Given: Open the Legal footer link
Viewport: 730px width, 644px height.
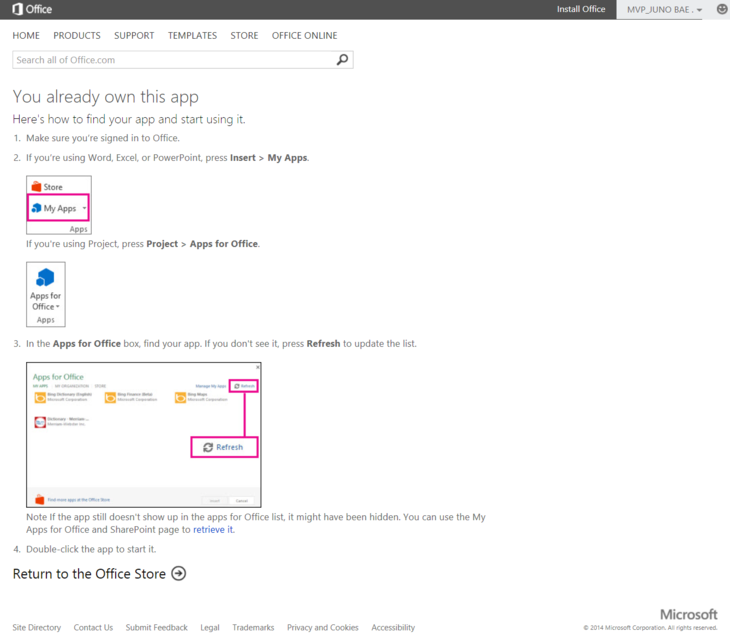Looking at the screenshot, I should tap(210, 627).
